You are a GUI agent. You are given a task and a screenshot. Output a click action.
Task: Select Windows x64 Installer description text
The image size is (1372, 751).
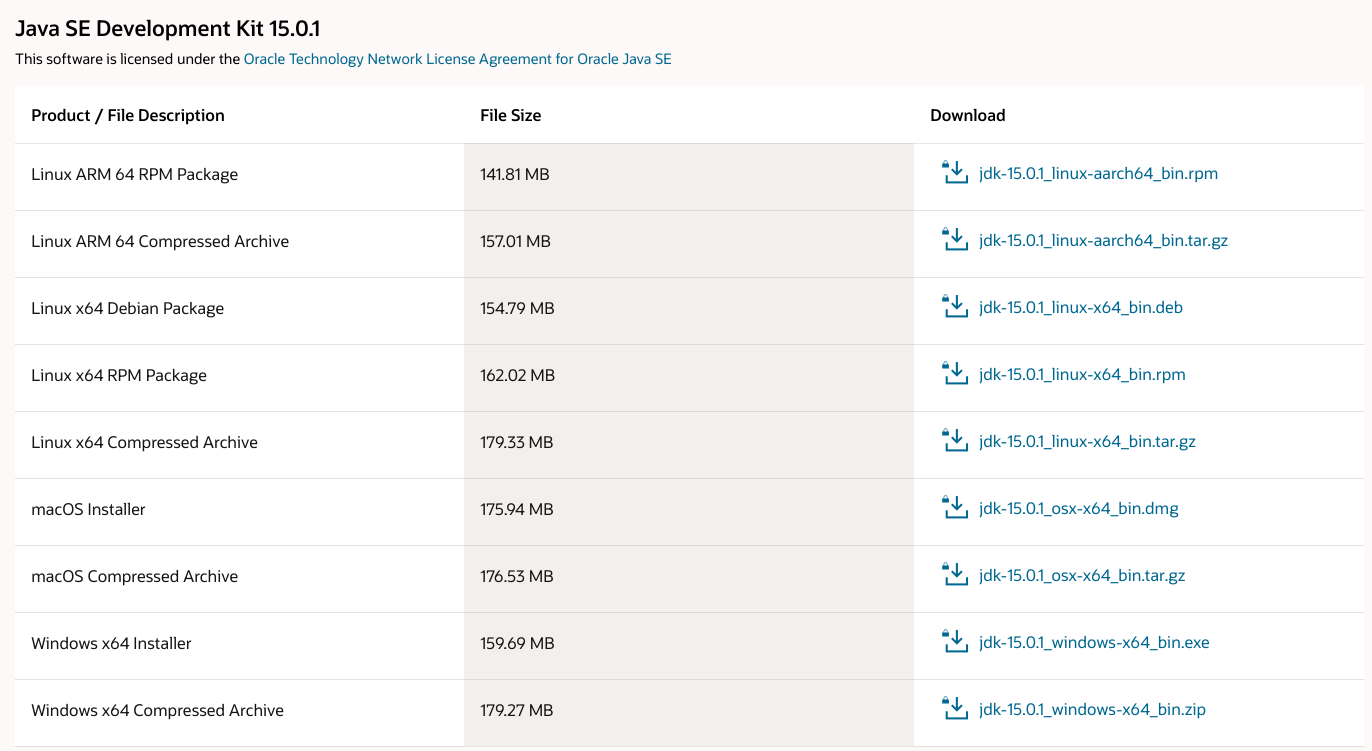[x=112, y=643]
